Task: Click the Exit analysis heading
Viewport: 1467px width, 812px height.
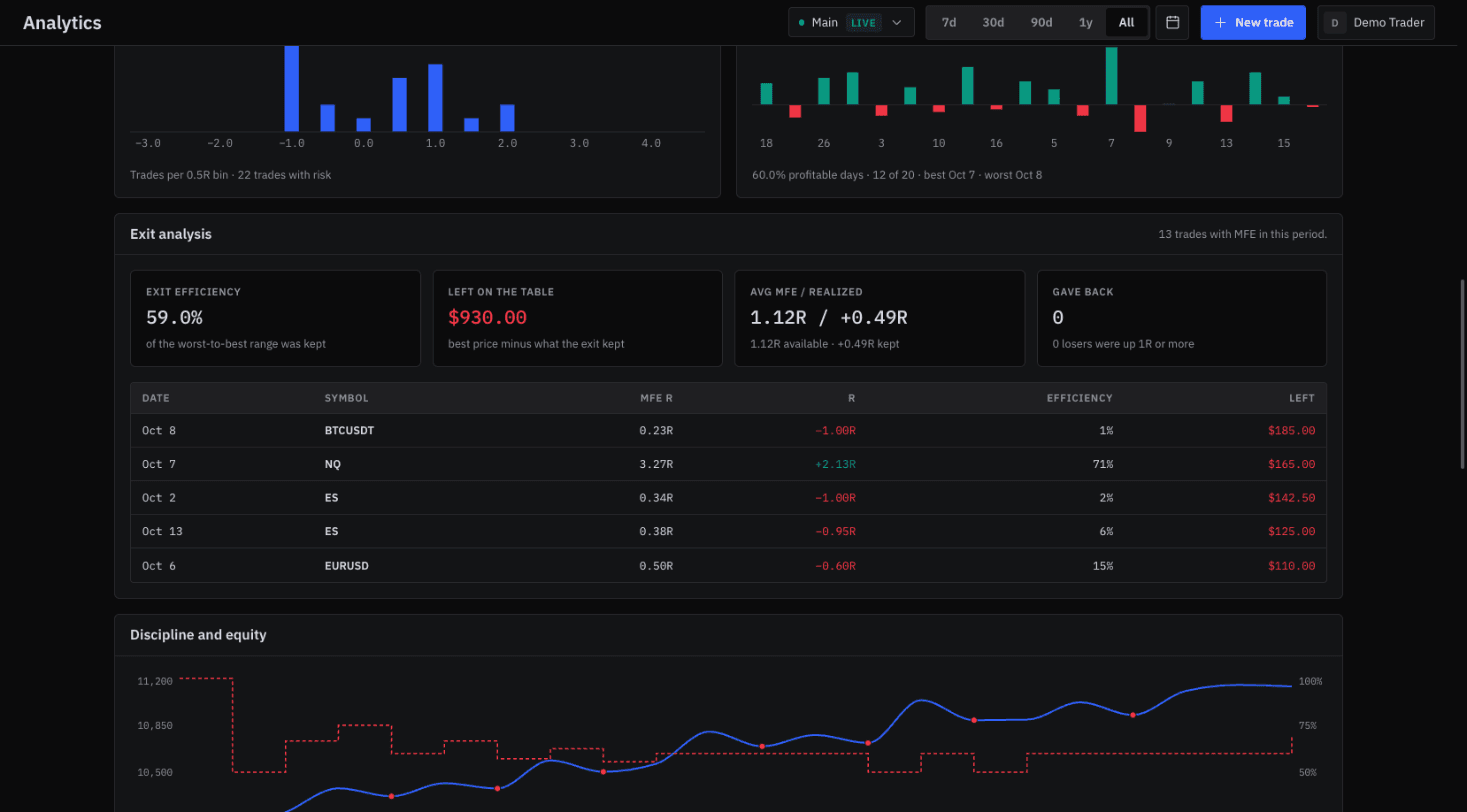Action: click(171, 234)
